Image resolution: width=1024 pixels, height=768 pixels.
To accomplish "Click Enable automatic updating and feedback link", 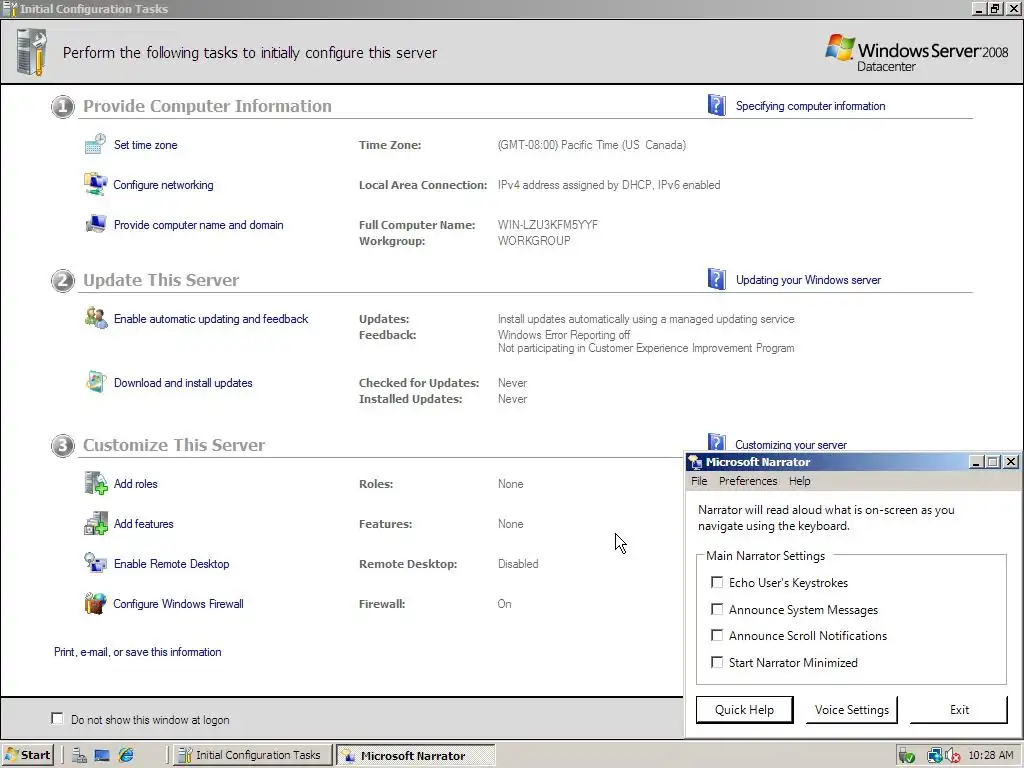I will click(x=211, y=319).
